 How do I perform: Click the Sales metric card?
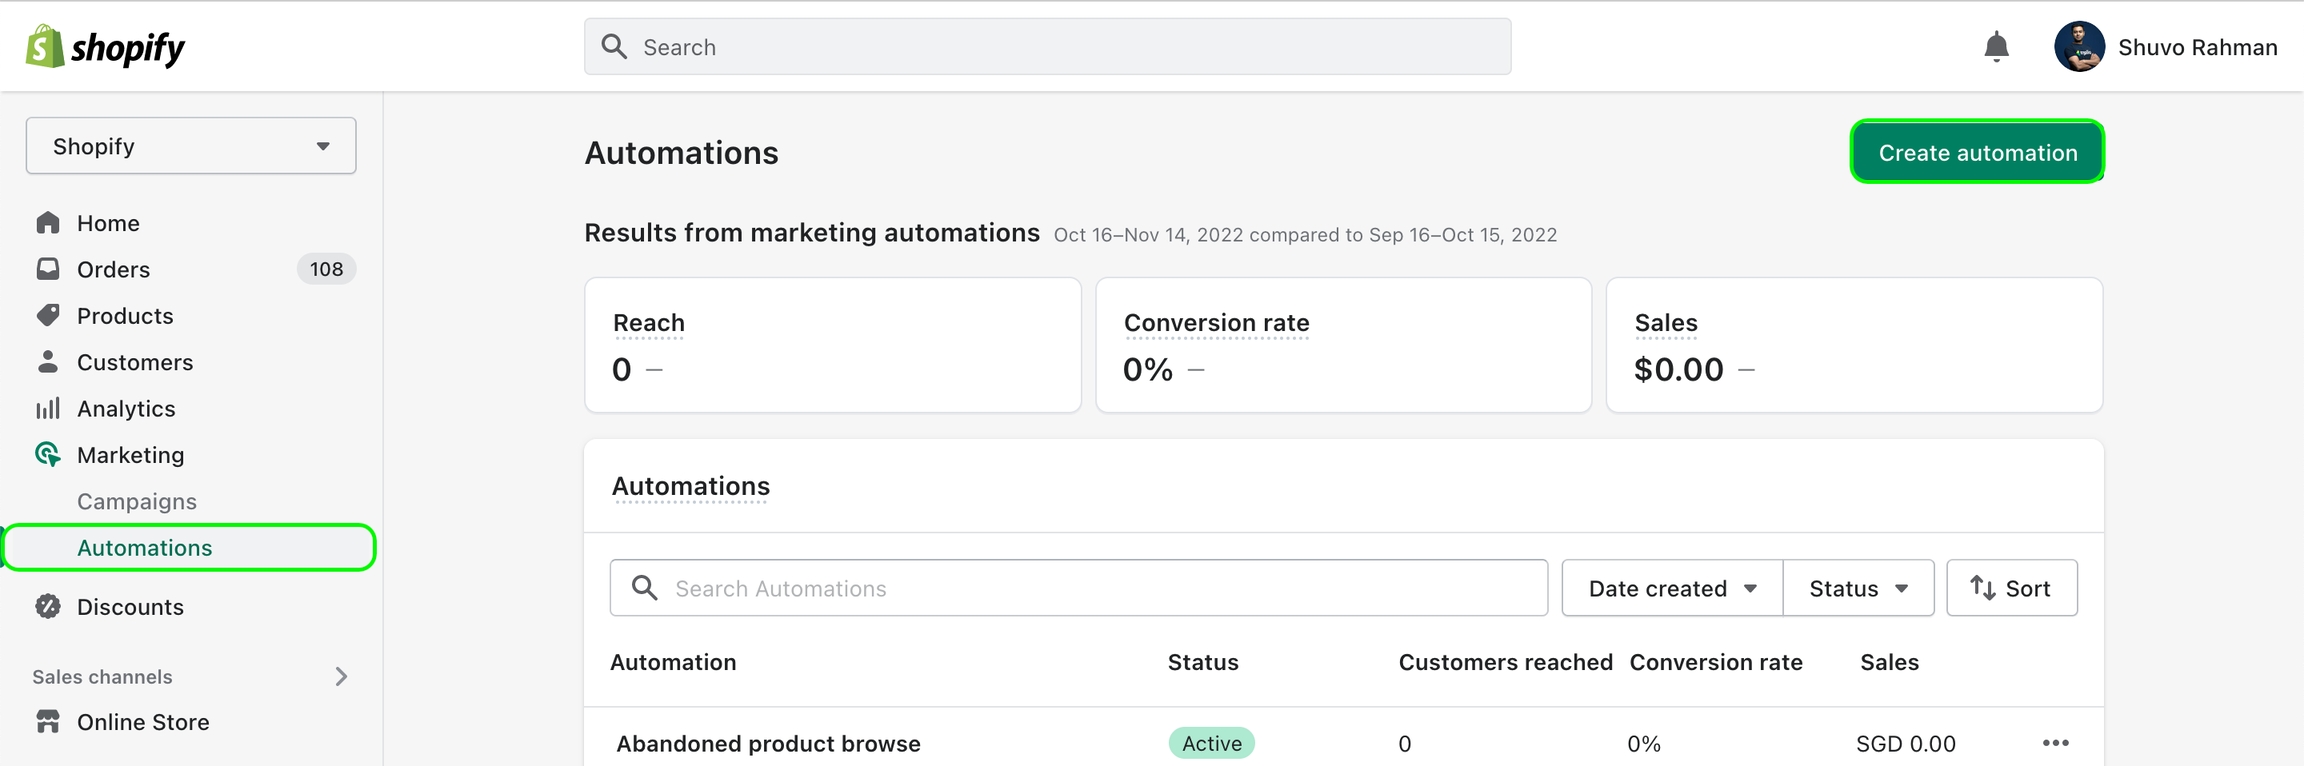click(1855, 345)
